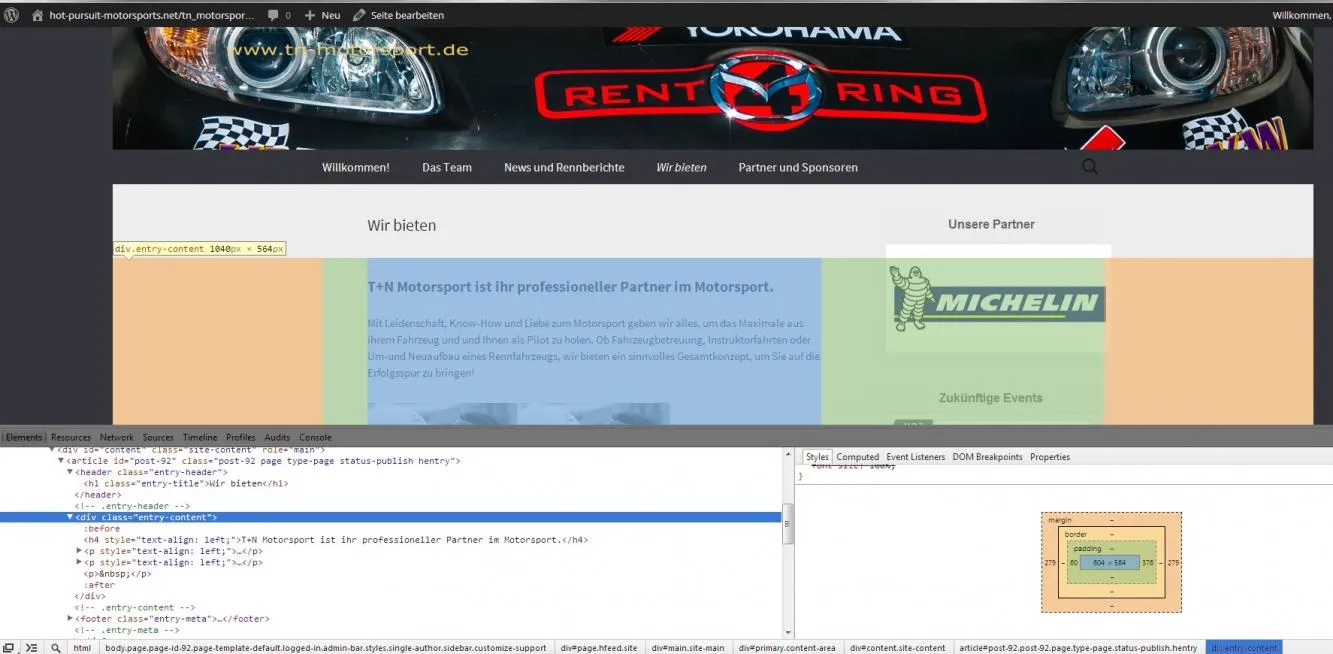Click the .entry-header comment line
1333x654 pixels.
click(x=132, y=506)
